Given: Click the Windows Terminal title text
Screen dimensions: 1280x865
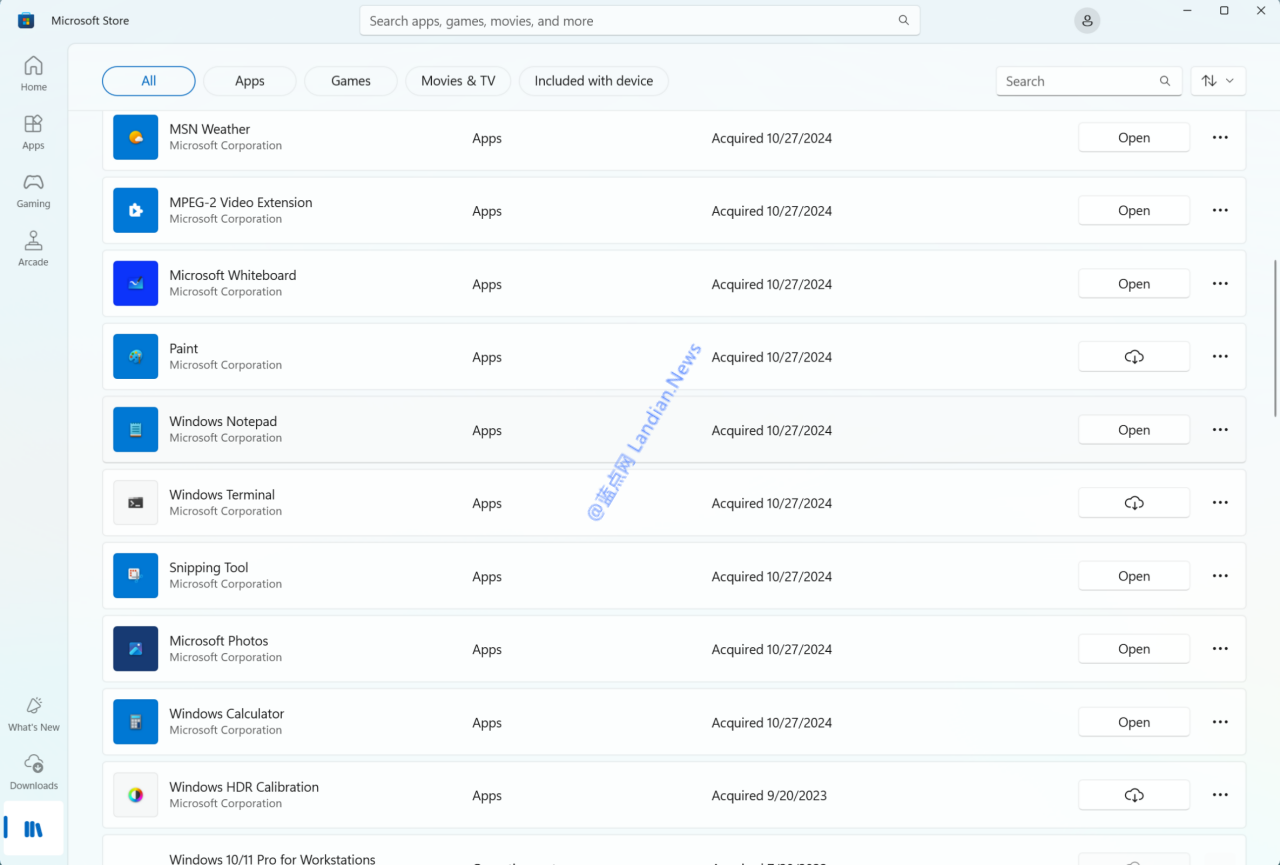Looking at the screenshot, I should click(222, 494).
